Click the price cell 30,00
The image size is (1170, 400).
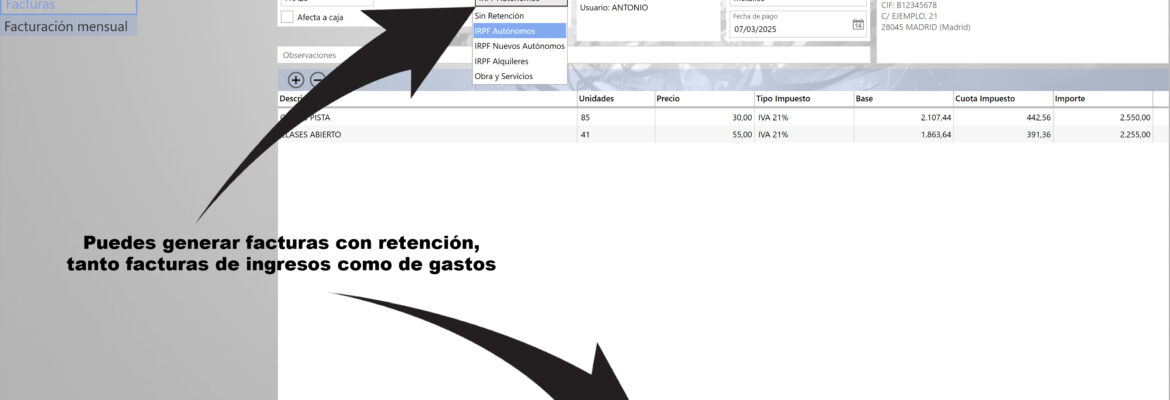click(x=704, y=118)
